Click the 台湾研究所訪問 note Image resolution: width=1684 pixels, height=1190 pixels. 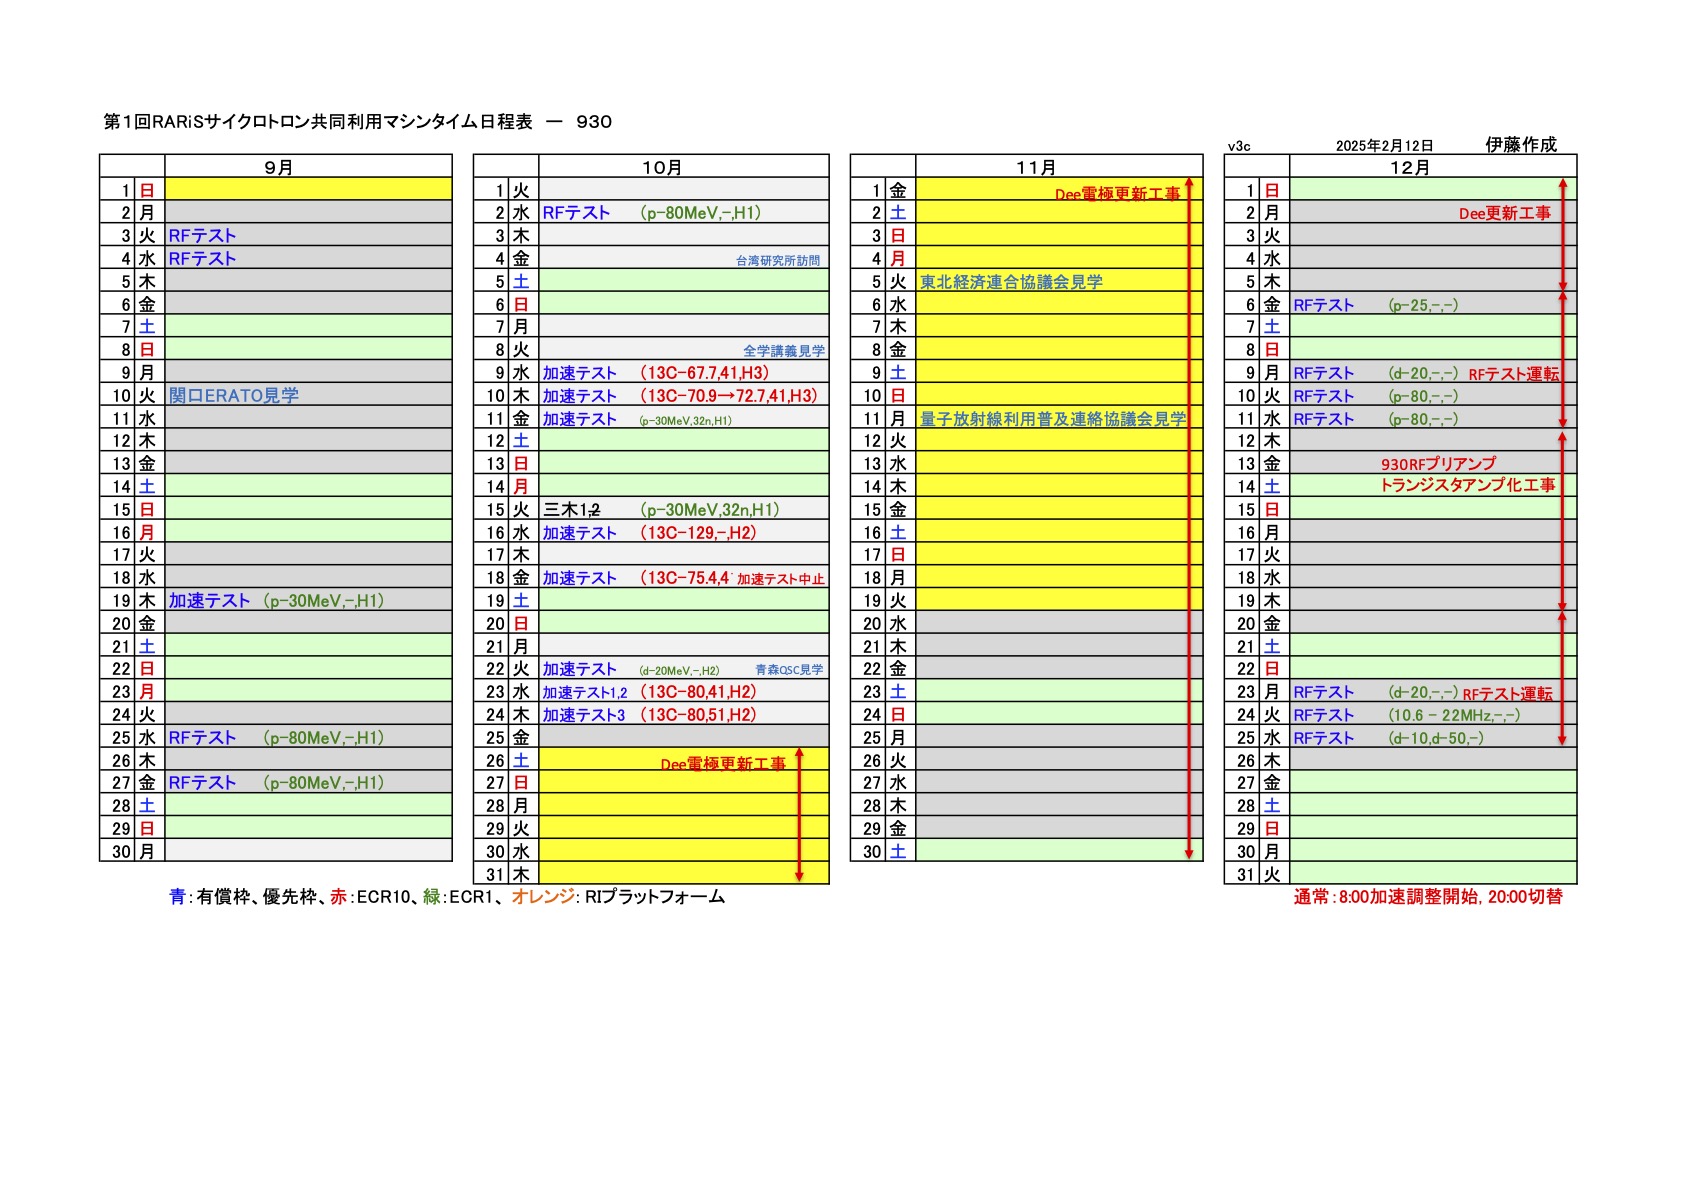pyautogui.click(x=778, y=261)
